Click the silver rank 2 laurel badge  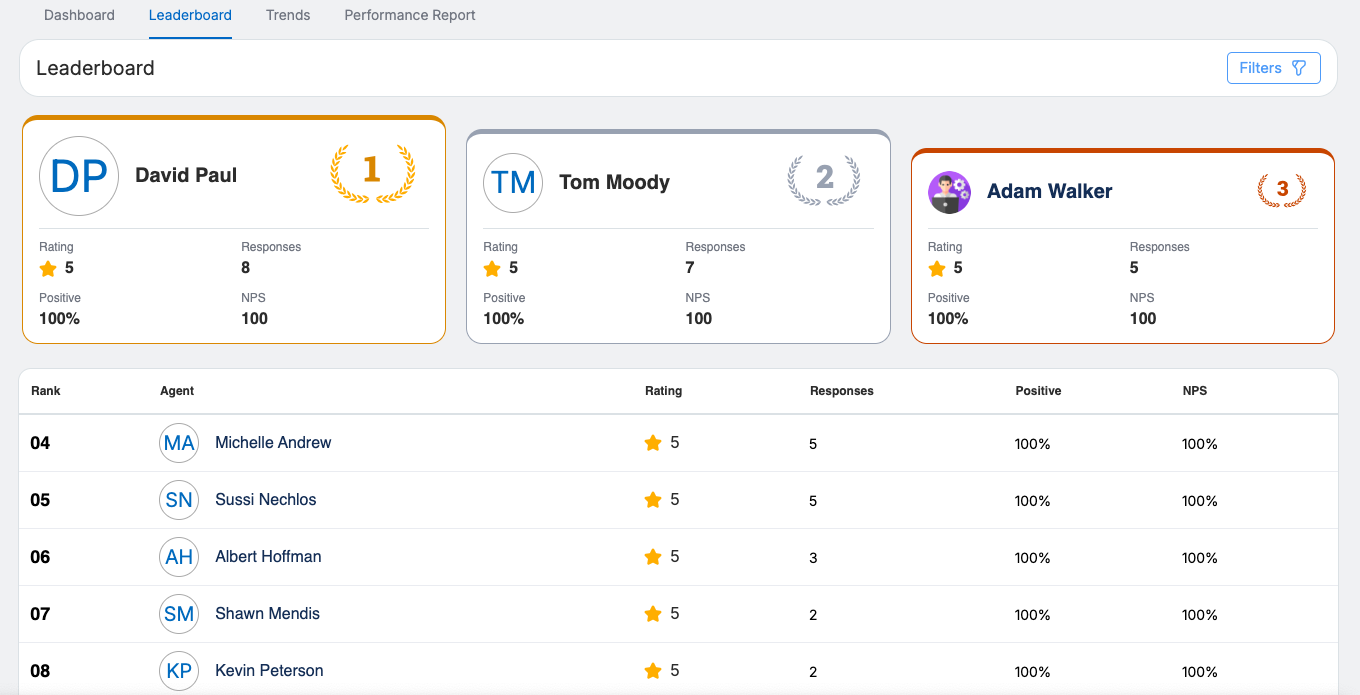[824, 180]
